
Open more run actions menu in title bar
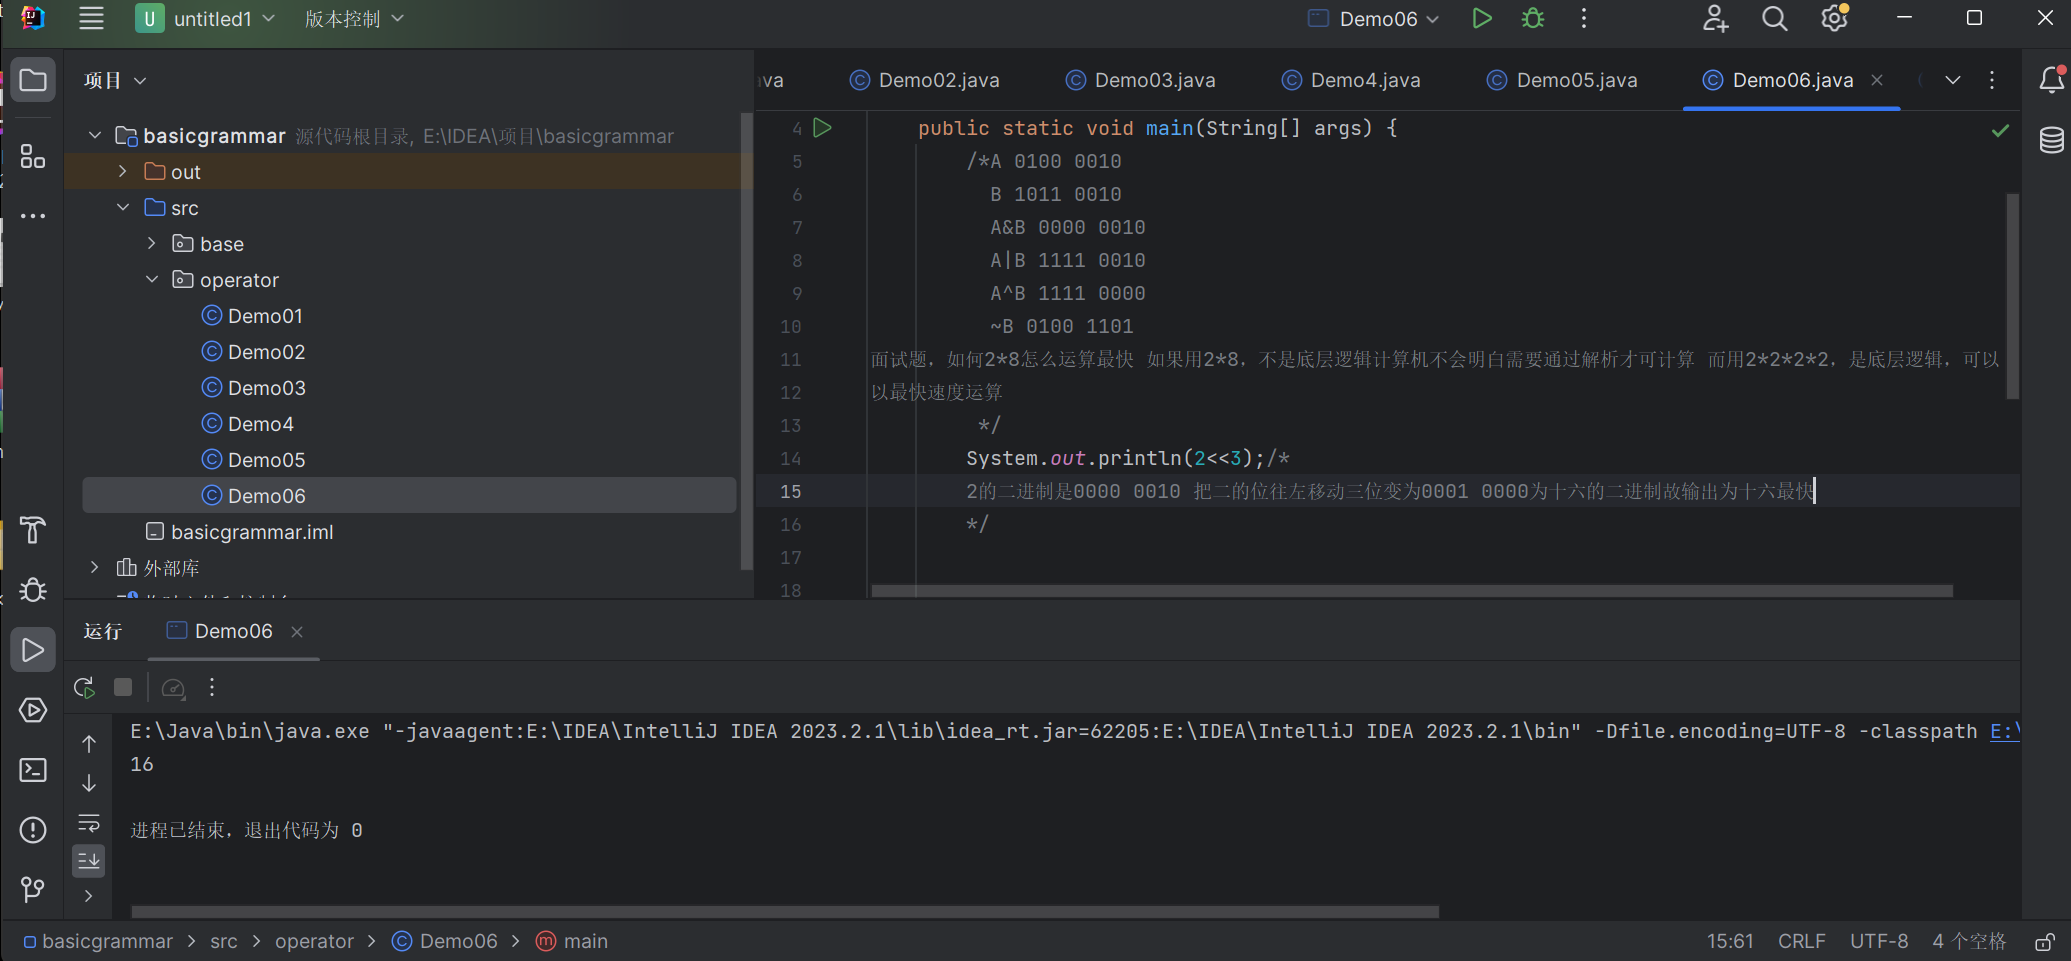coord(1584,19)
